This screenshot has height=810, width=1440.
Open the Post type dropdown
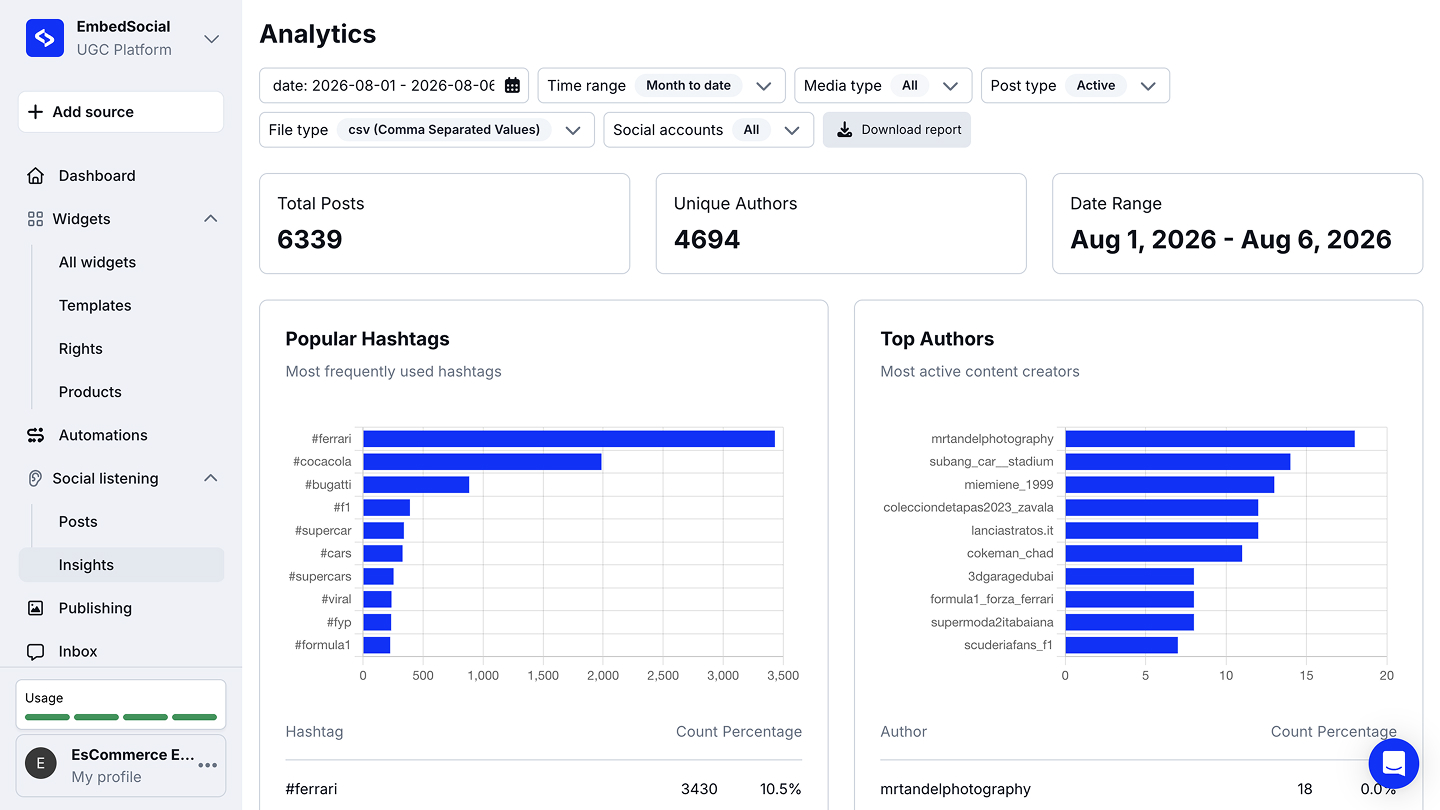click(x=1075, y=86)
